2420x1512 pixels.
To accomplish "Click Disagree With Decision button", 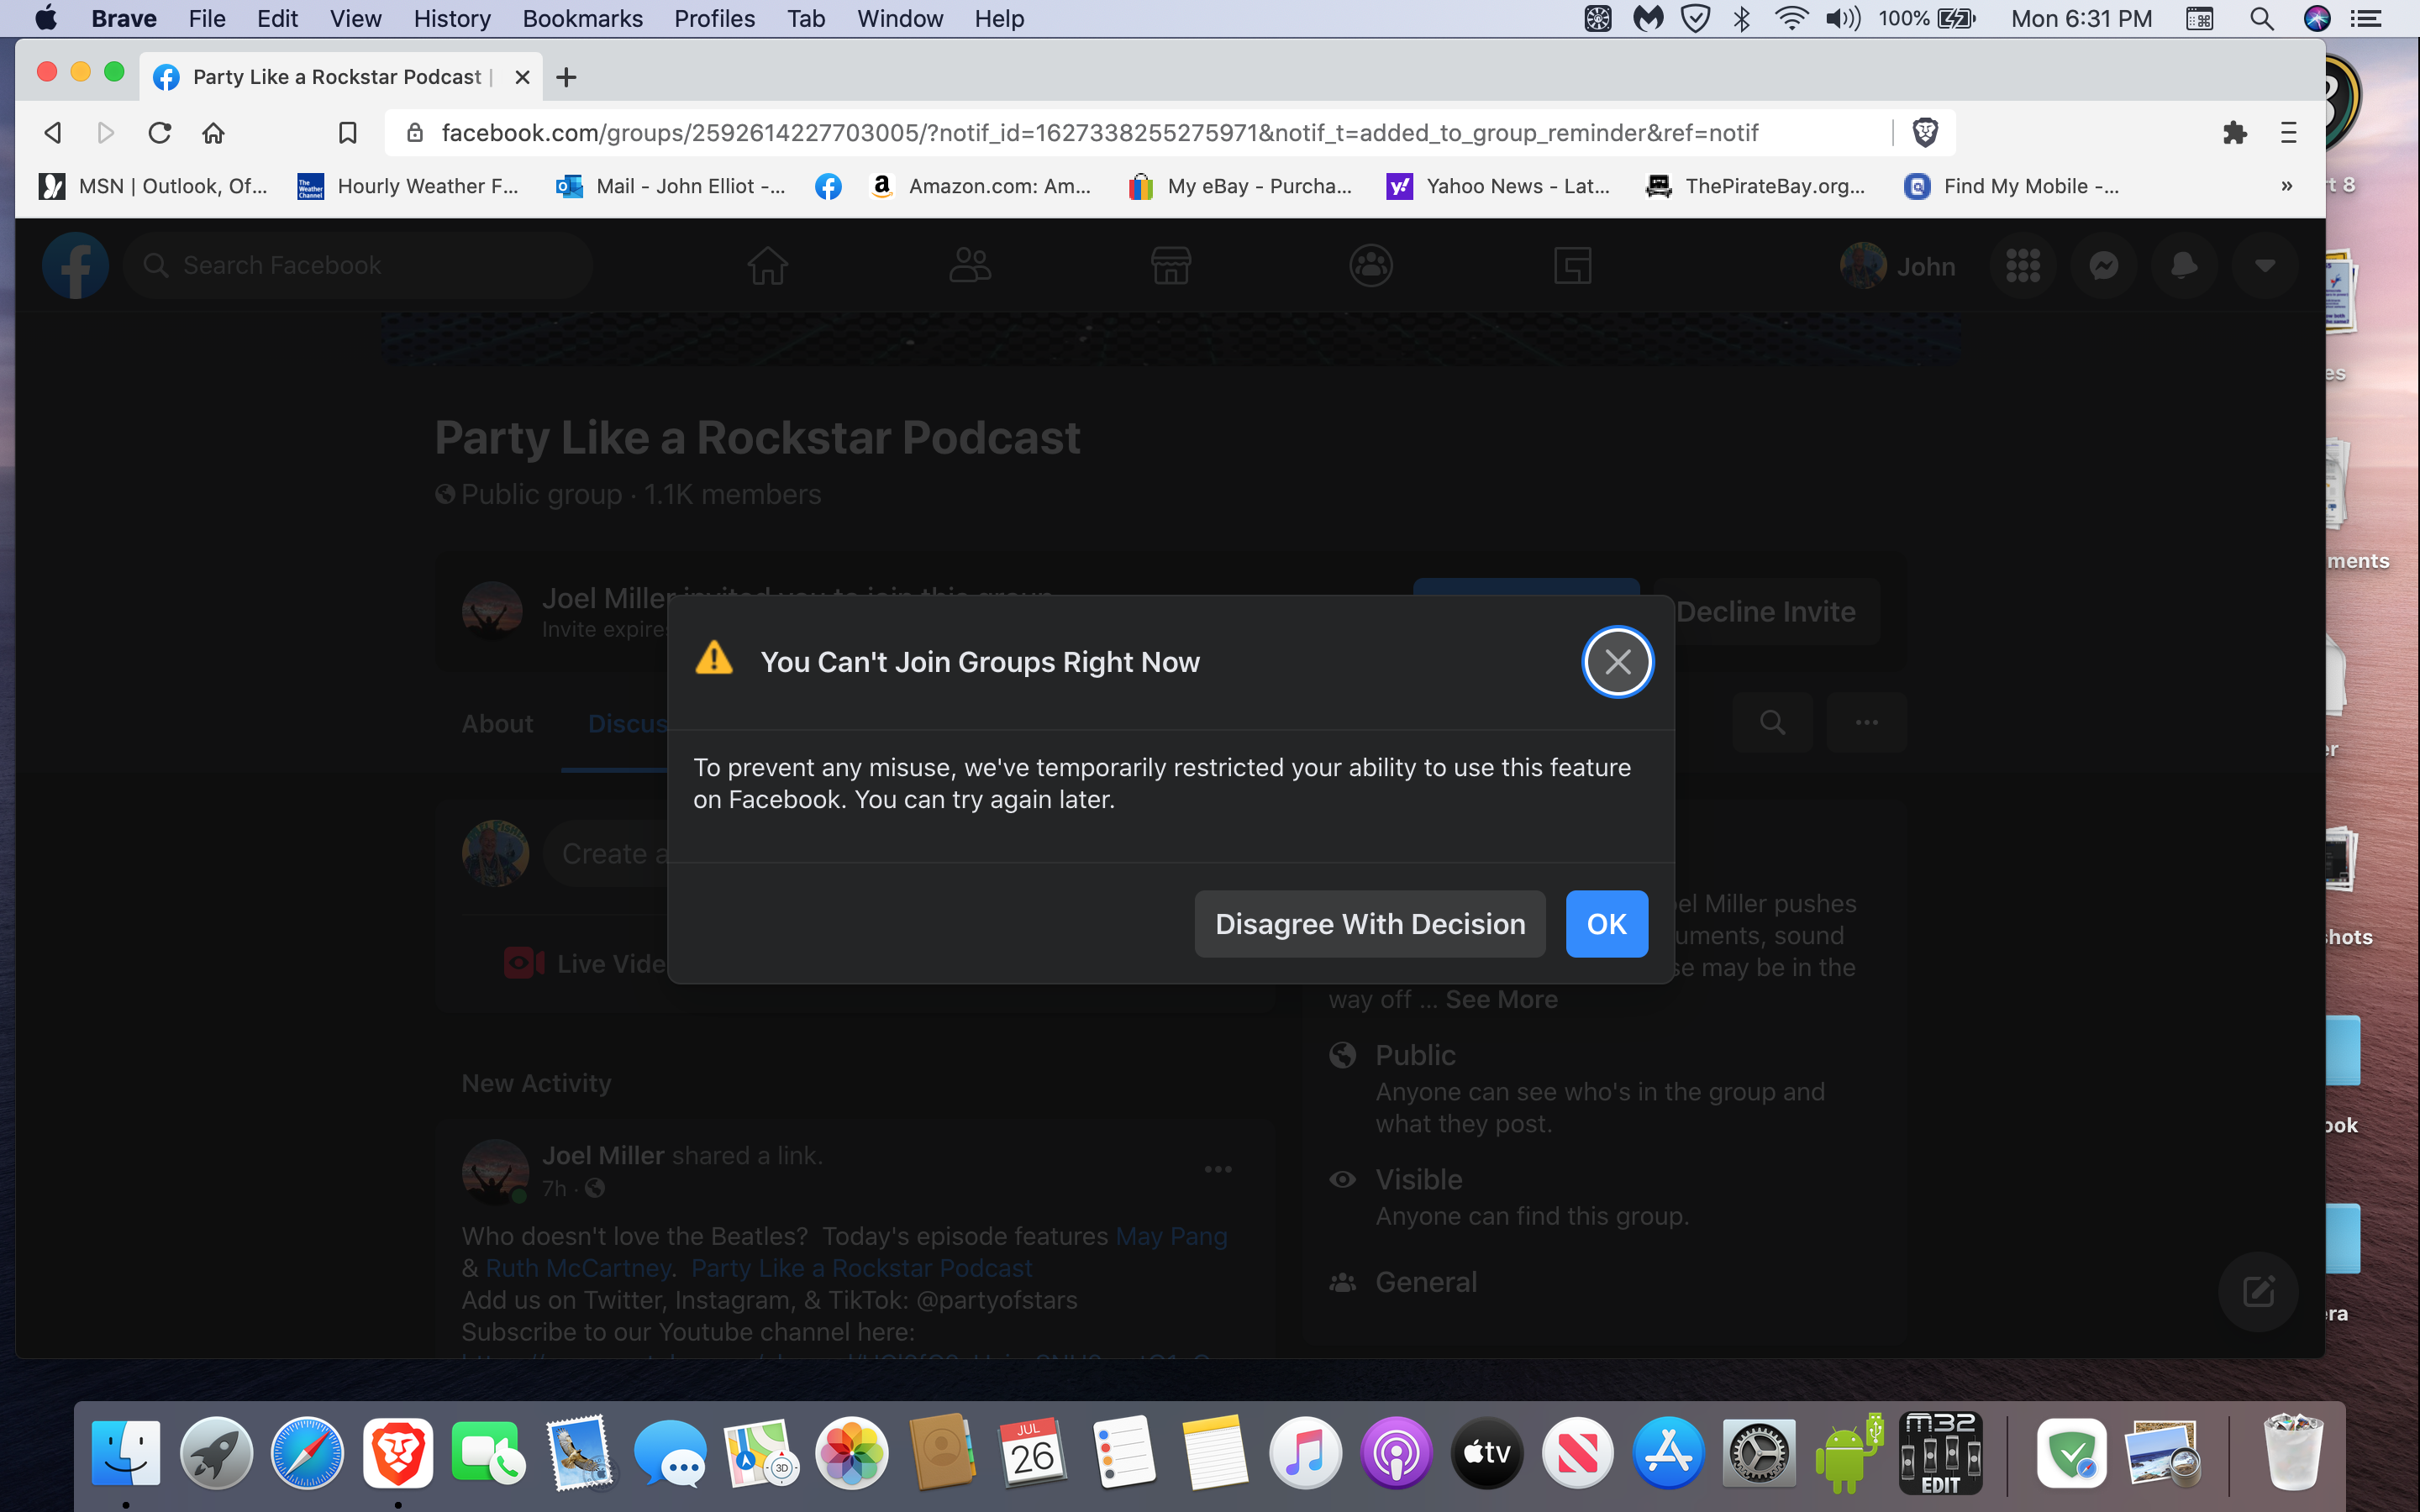I will (x=1369, y=924).
